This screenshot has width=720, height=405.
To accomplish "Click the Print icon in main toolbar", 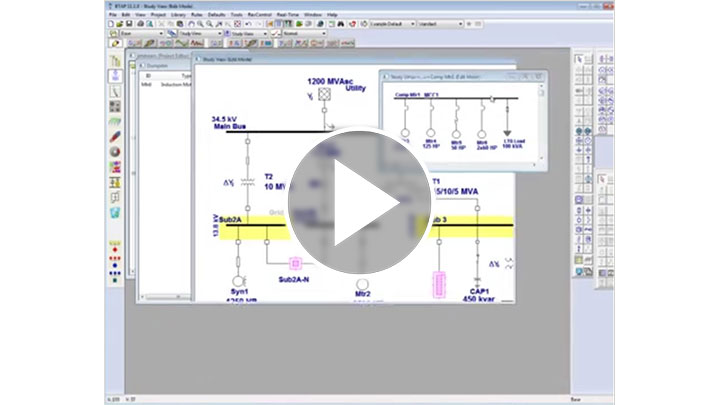I will (x=141, y=24).
